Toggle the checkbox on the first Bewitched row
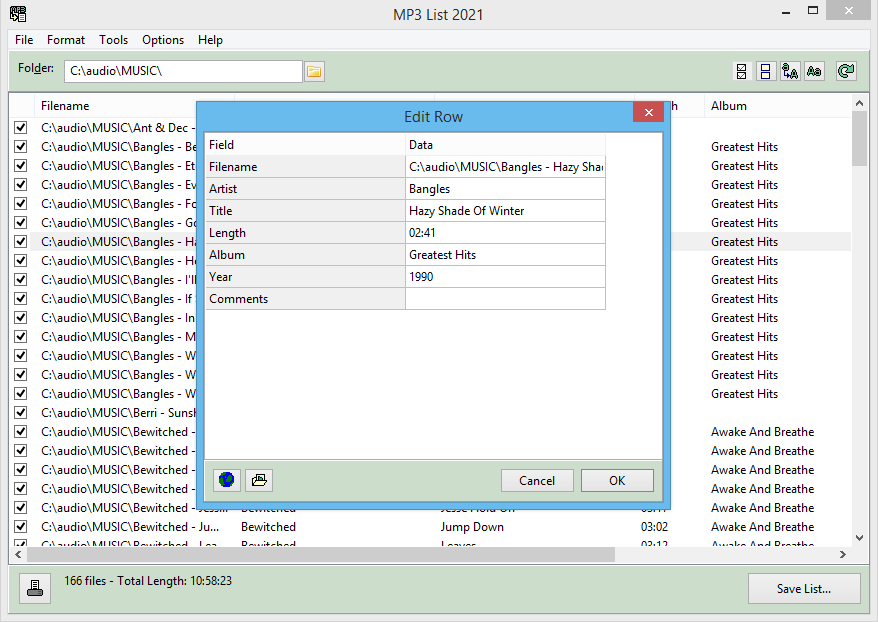This screenshot has height=622, width=878. click(x=20, y=431)
